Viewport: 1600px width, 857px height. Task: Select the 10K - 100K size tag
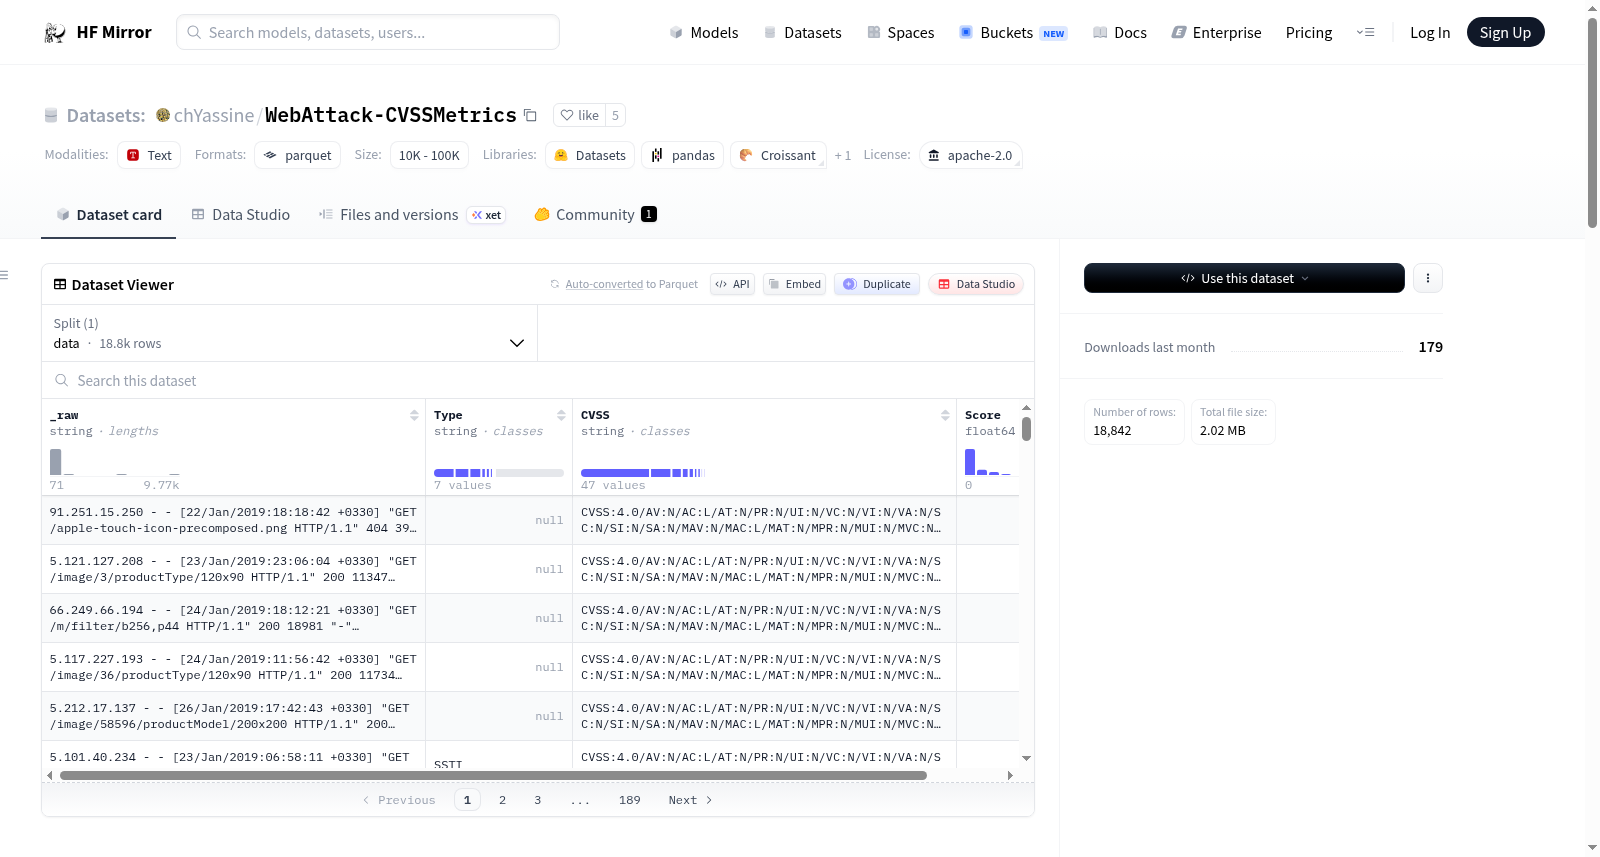(429, 155)
